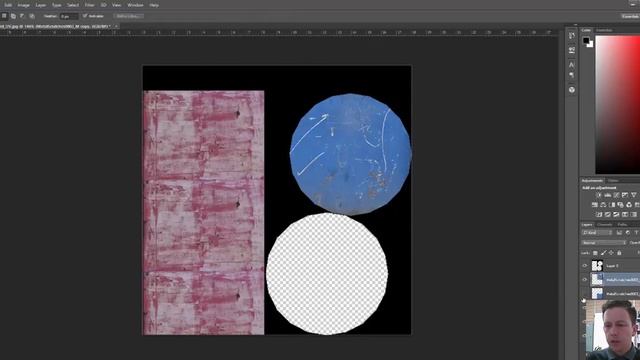The width and height of the screenshot is (640, 360).
Task: Add a Color Balance adjustment
Action: [x=603, y=205]
